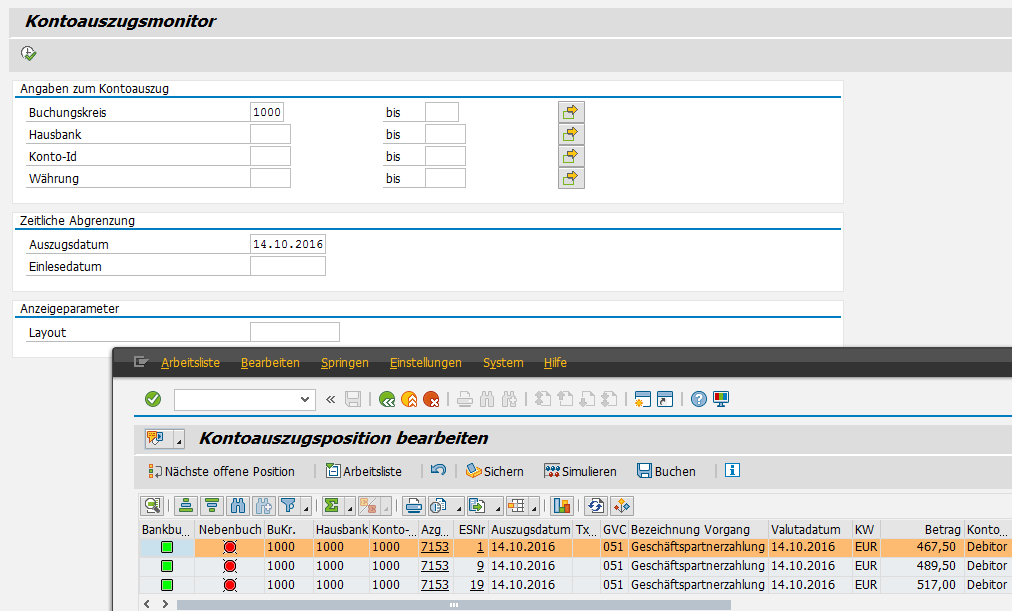Click the Simulieren button
The height and width of the screenshot is (611, 1012).
tap(580, 471)
